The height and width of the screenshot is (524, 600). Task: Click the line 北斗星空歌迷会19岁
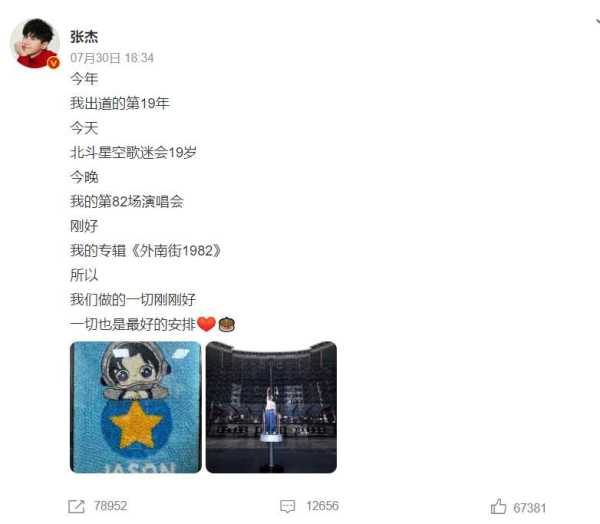click(x=133, y=152)
